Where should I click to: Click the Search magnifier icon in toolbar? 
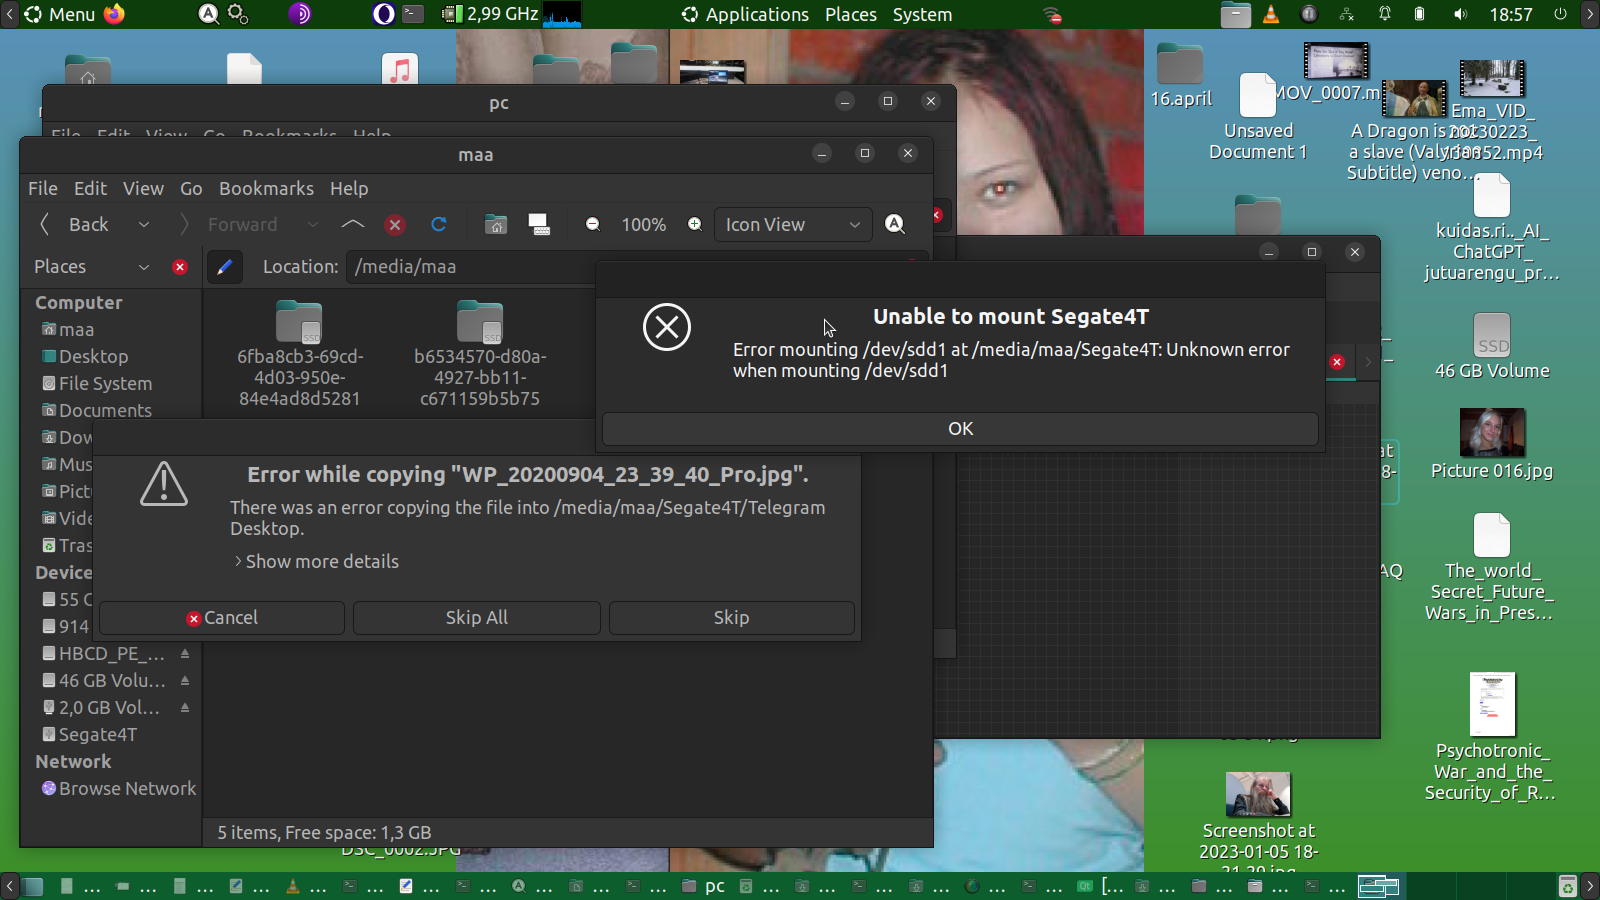coord(895,225)
